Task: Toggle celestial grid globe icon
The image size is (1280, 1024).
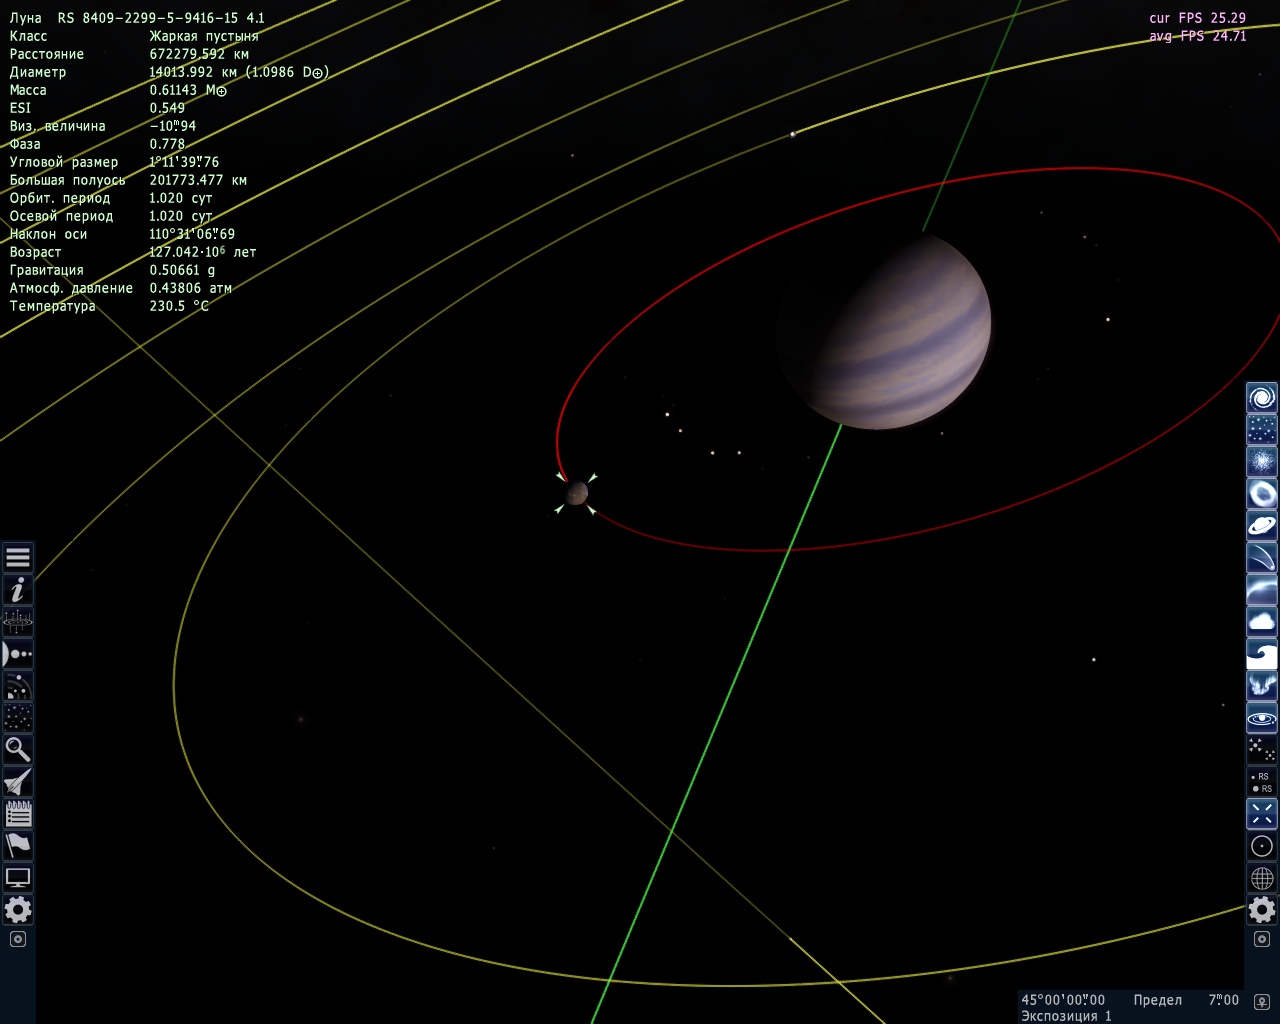Action: pyautogui.click(x=1262, y=877)
